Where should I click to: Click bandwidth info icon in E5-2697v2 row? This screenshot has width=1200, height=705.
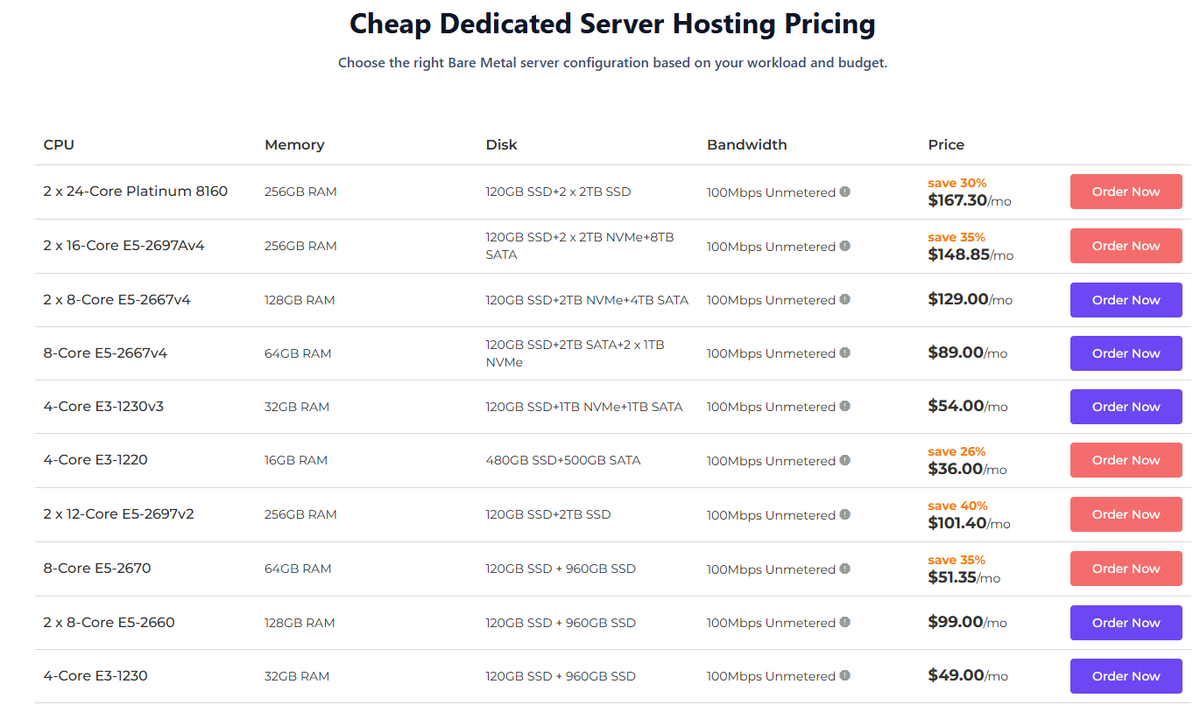pos(845,514)
